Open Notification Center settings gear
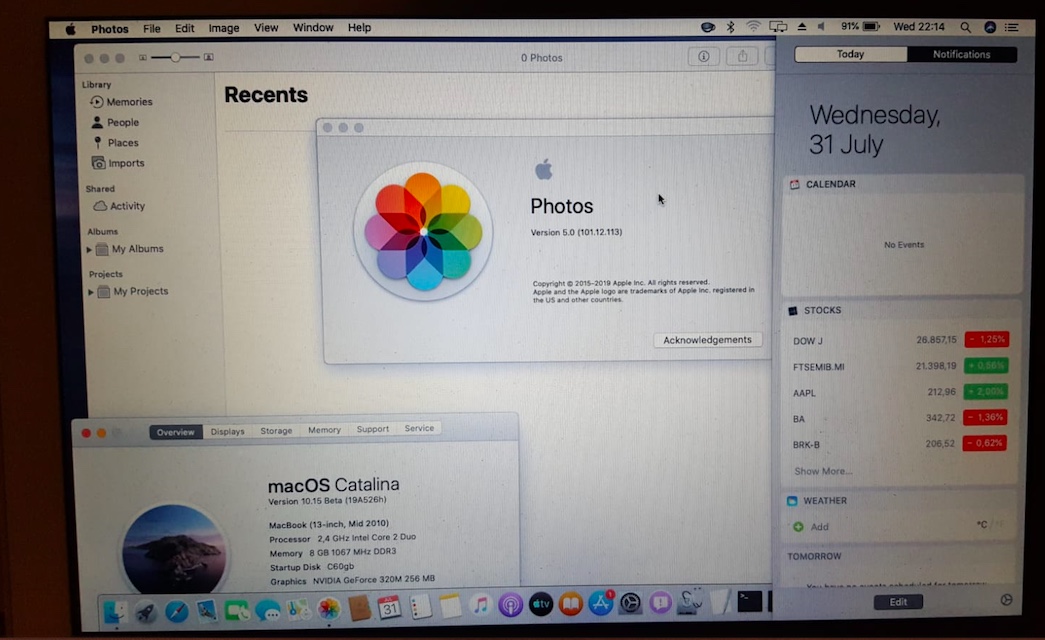The width and height of the screenshot is (1045, 640). pyautogui.click(x=1006, y=600)
